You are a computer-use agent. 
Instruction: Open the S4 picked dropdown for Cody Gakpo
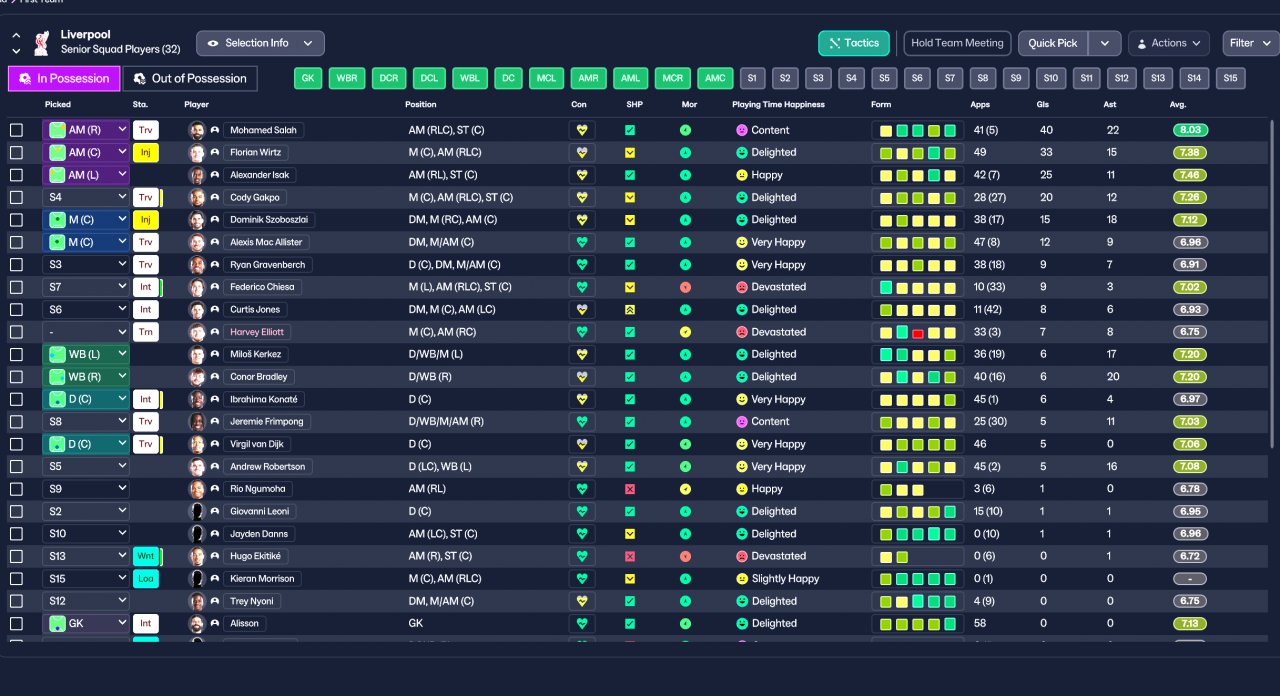click(86, 198)
